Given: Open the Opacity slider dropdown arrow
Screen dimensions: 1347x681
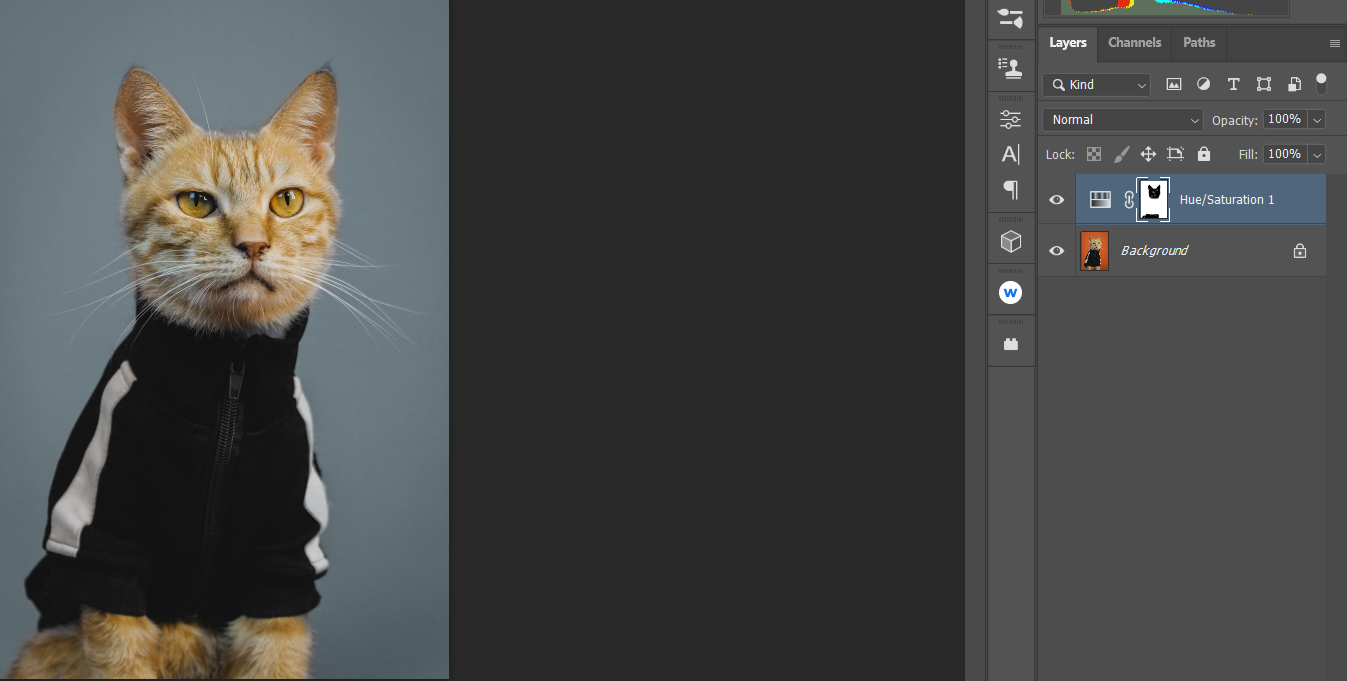Looking at the screenshot, I should [1317, 120].
